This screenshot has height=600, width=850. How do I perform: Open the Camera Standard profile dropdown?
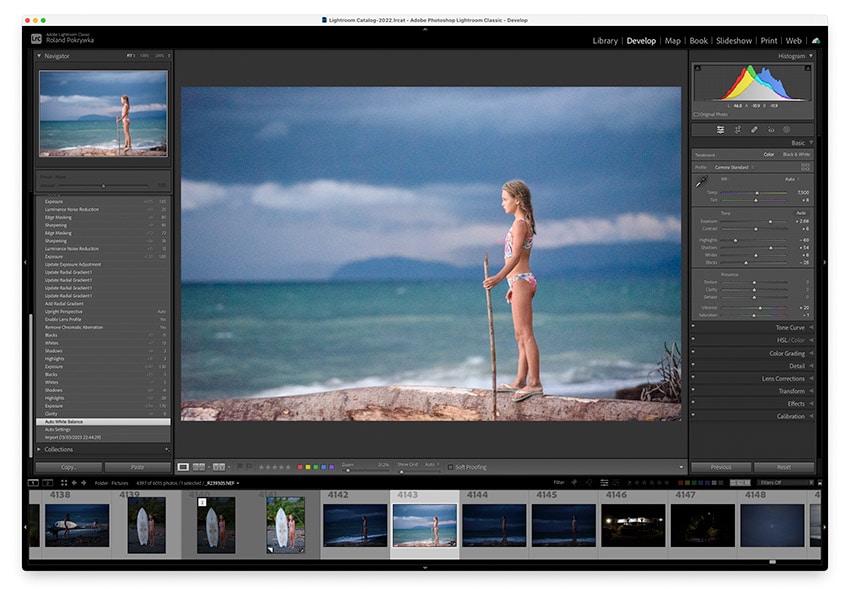(x=733, y=167)
